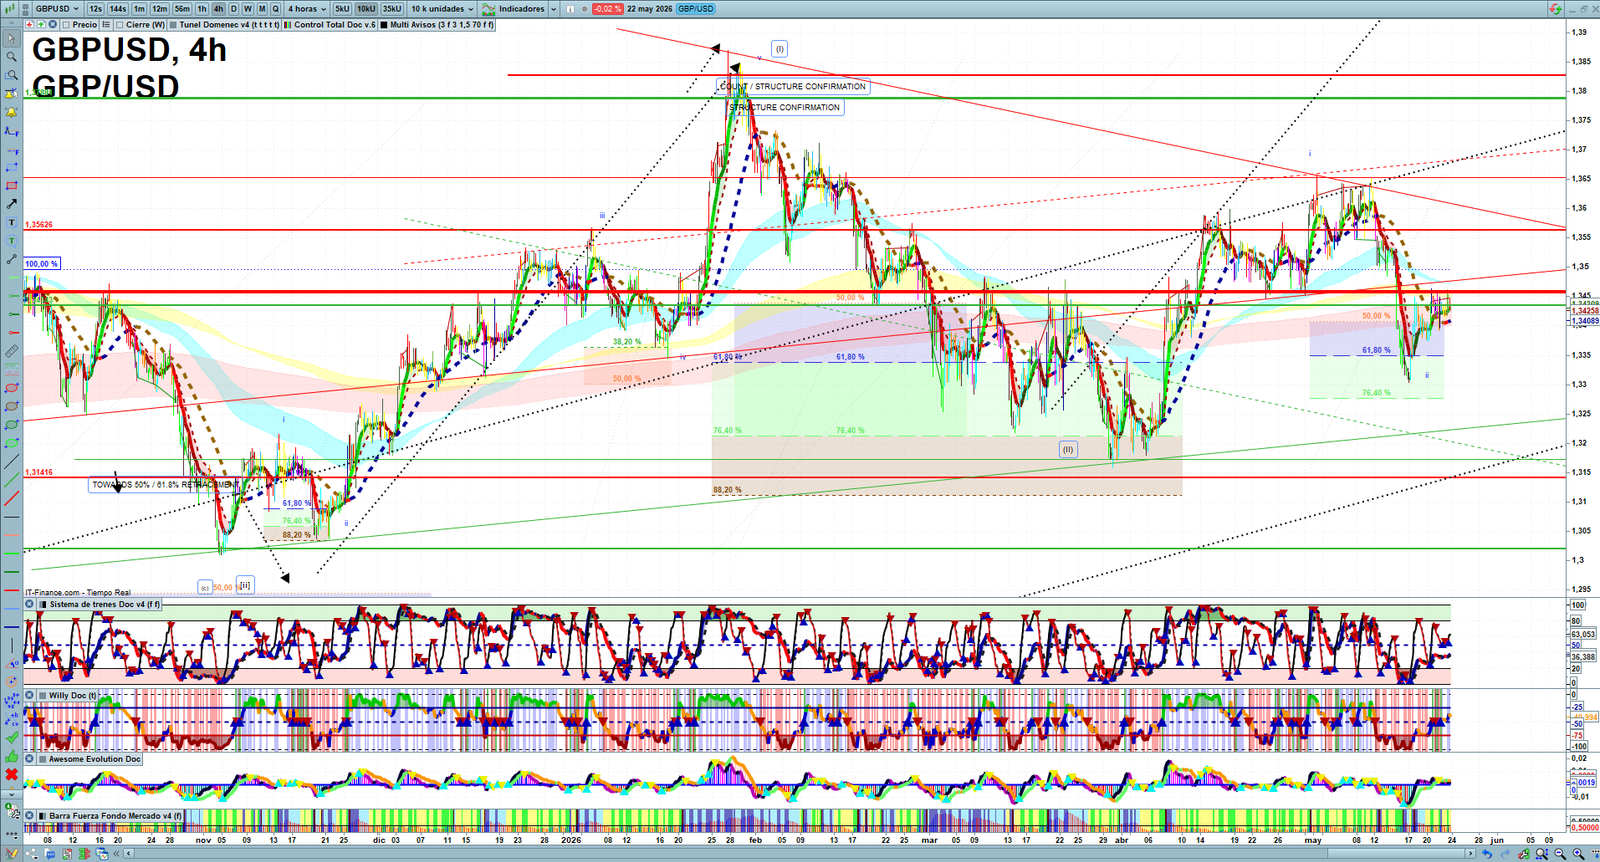Select the 4h timeframe tab
This screenshot has width=1600, height=862.
(x=218, y=9)
